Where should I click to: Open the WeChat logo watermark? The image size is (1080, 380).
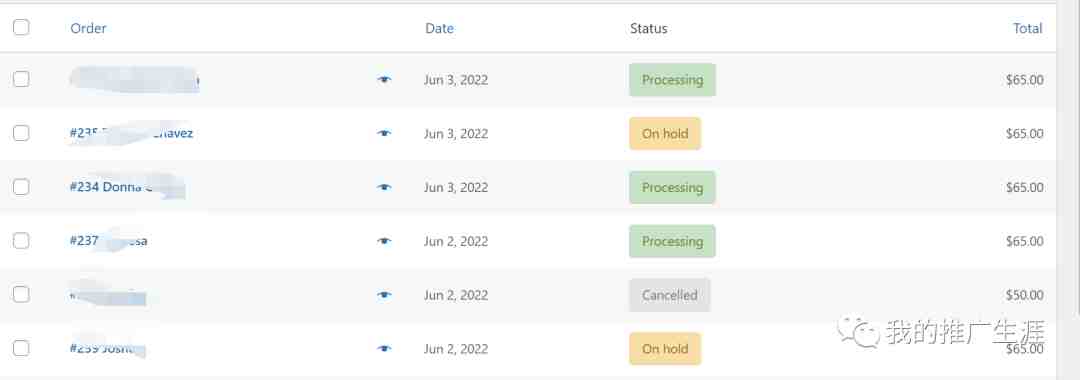coord(858,333)
